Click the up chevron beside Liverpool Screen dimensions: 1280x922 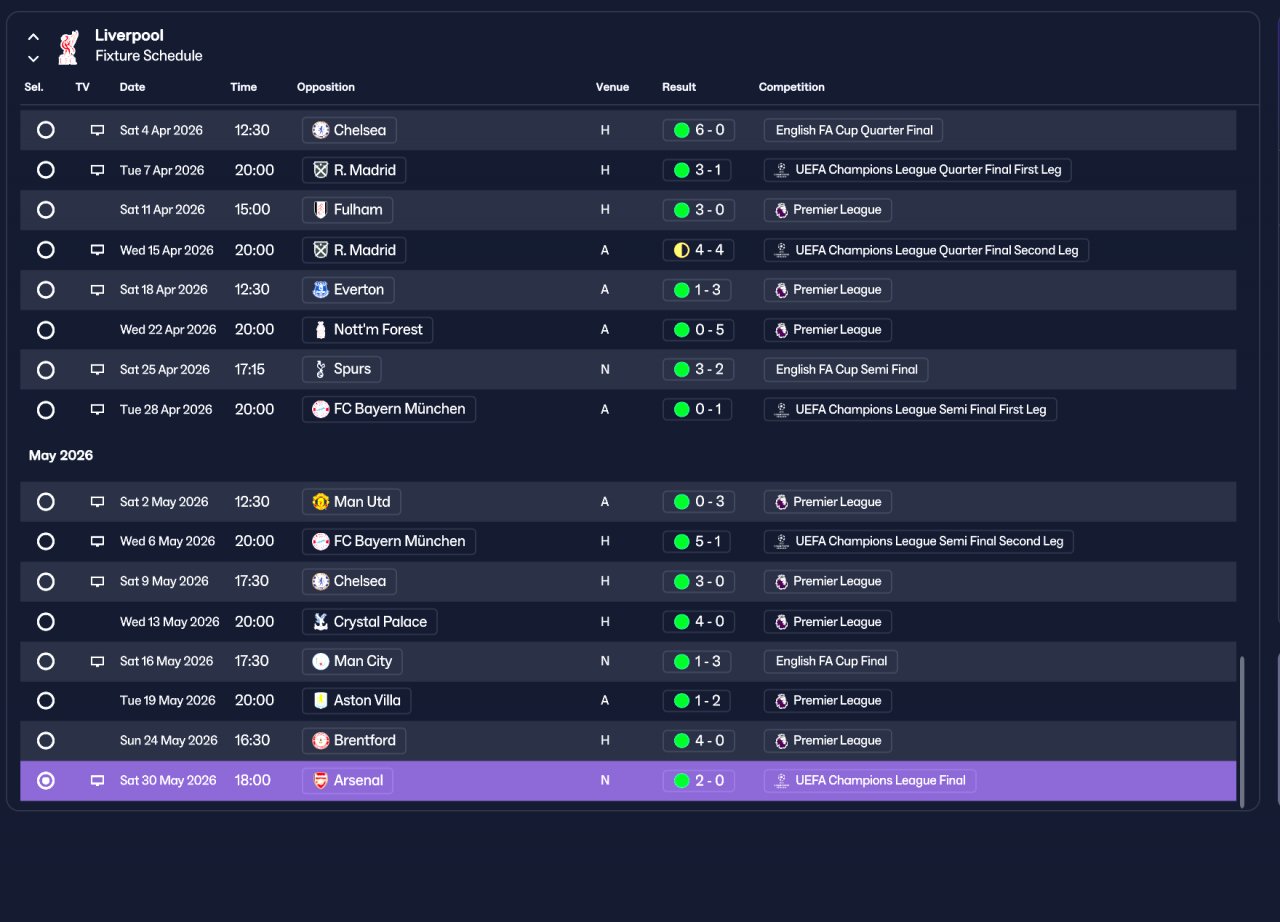coord(33,37)
